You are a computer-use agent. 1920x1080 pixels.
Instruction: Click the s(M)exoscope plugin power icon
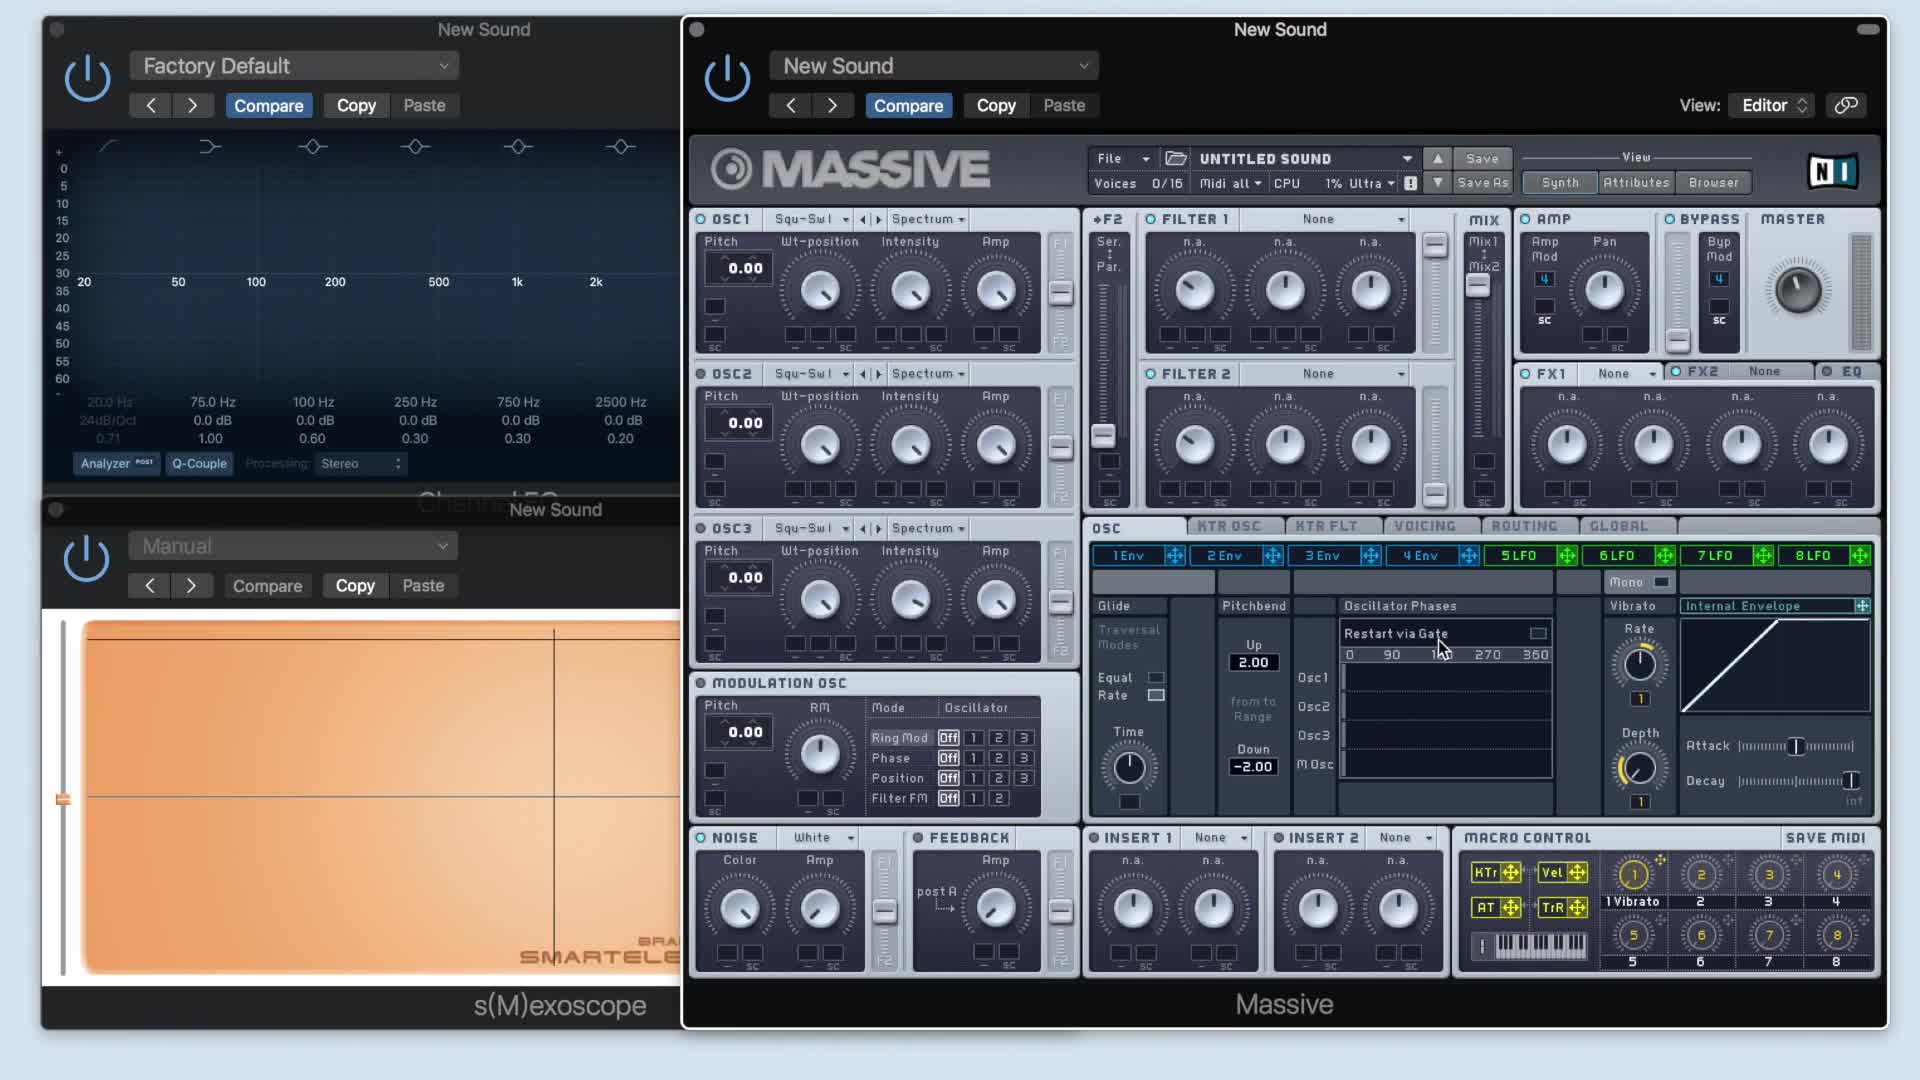[86, 558]
